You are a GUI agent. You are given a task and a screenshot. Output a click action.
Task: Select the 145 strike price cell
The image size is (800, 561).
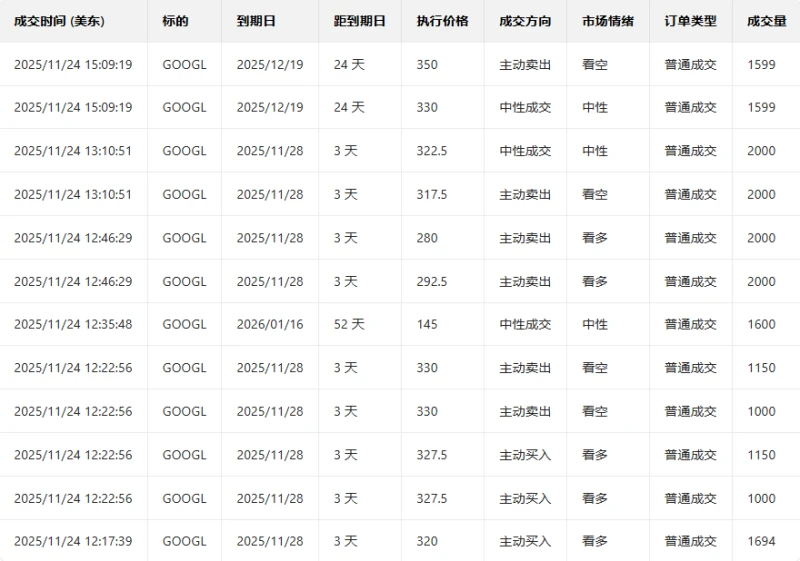427,324
